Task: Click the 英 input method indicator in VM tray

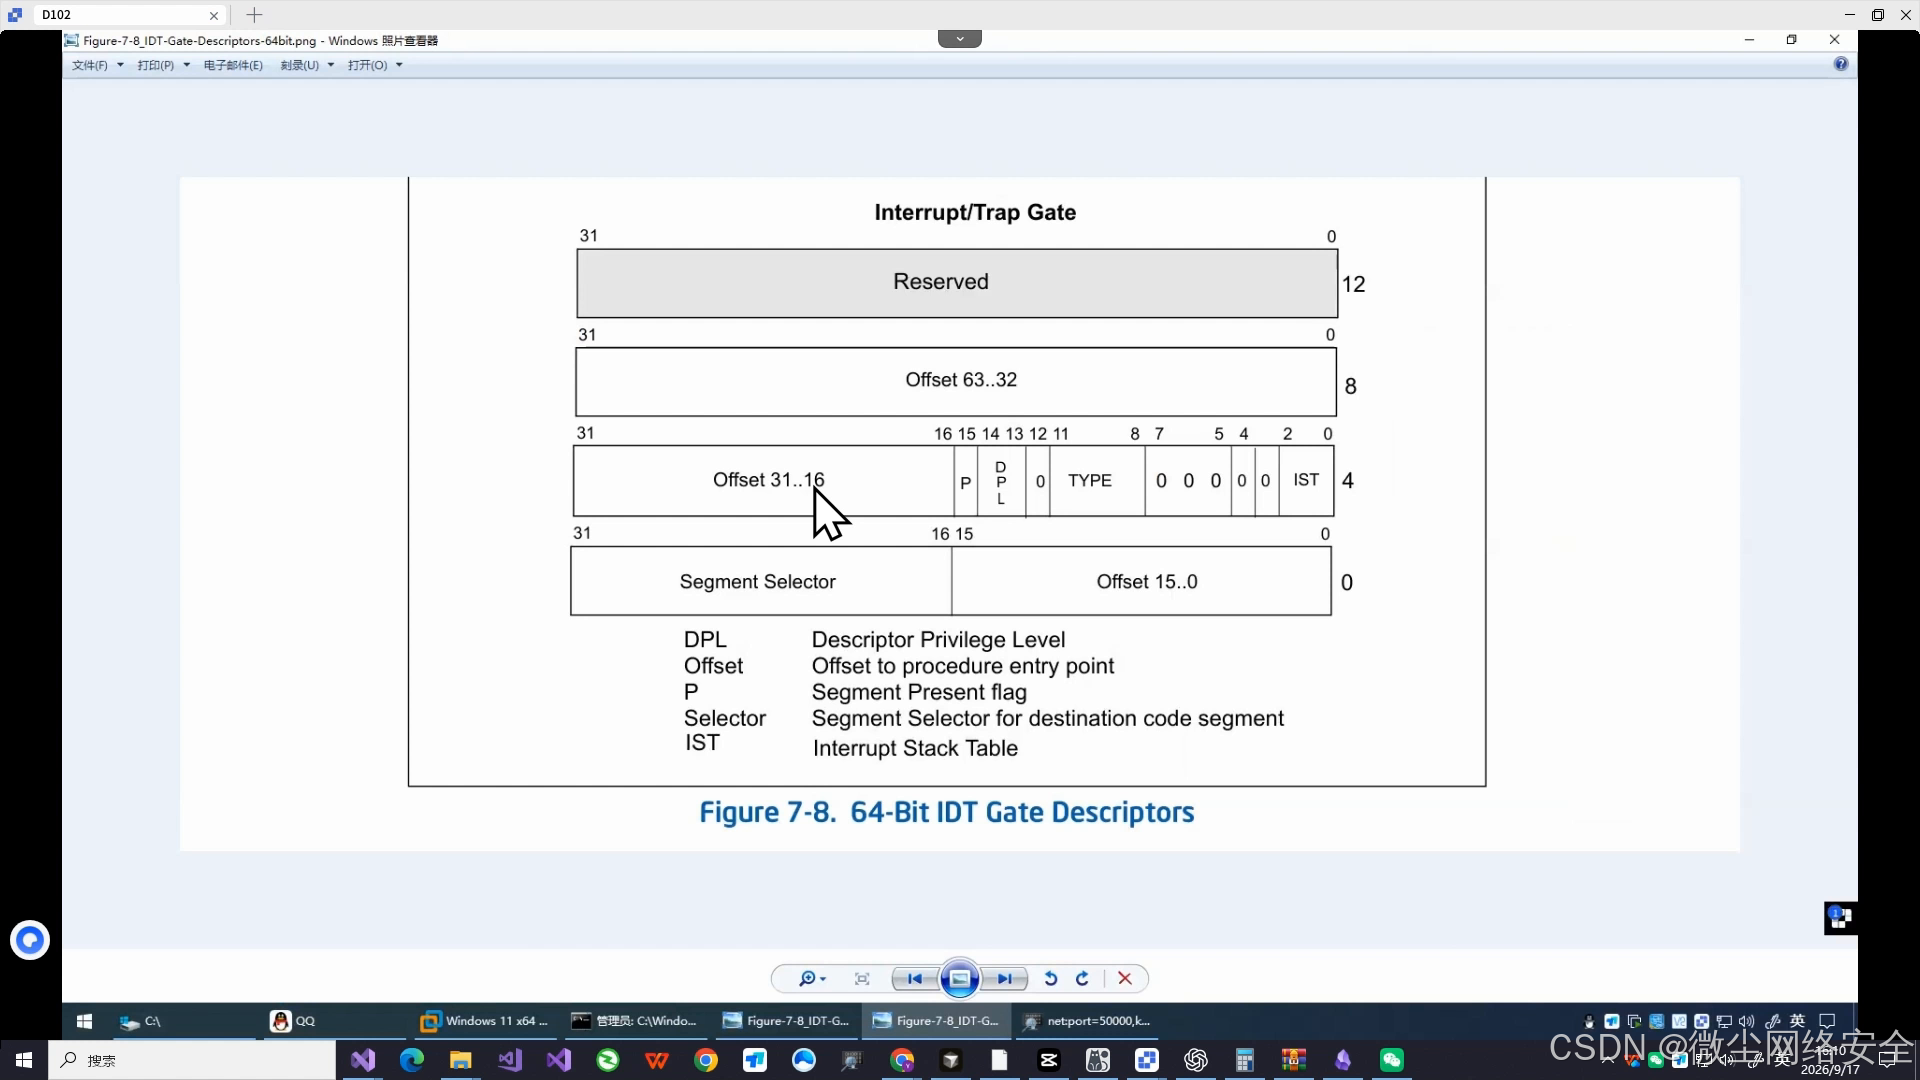Action: pos(1797,1021)
